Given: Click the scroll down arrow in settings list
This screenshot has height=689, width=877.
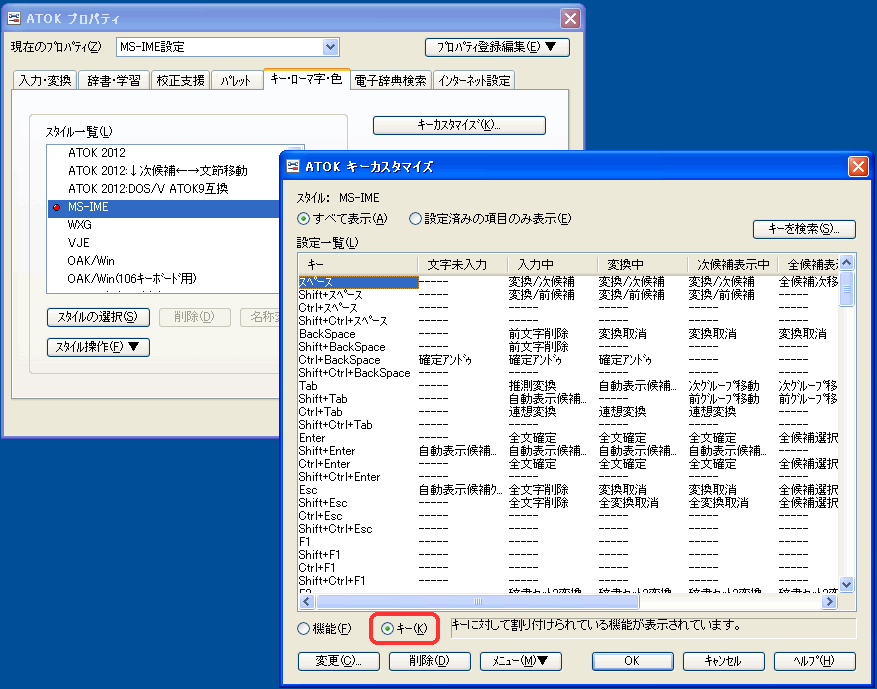Looking at the screenshot, I should pos(847,584).
